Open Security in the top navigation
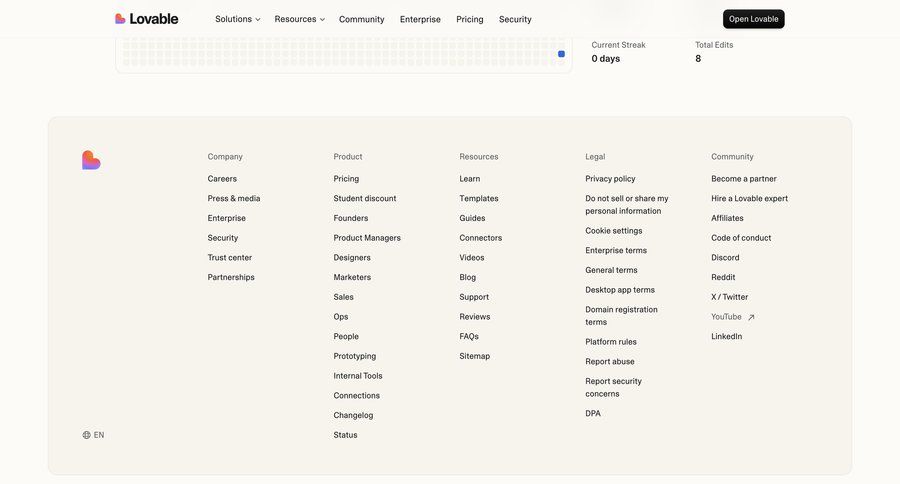Image resolution: width=900 pixels, height=484 pixels. click(515, 19)
